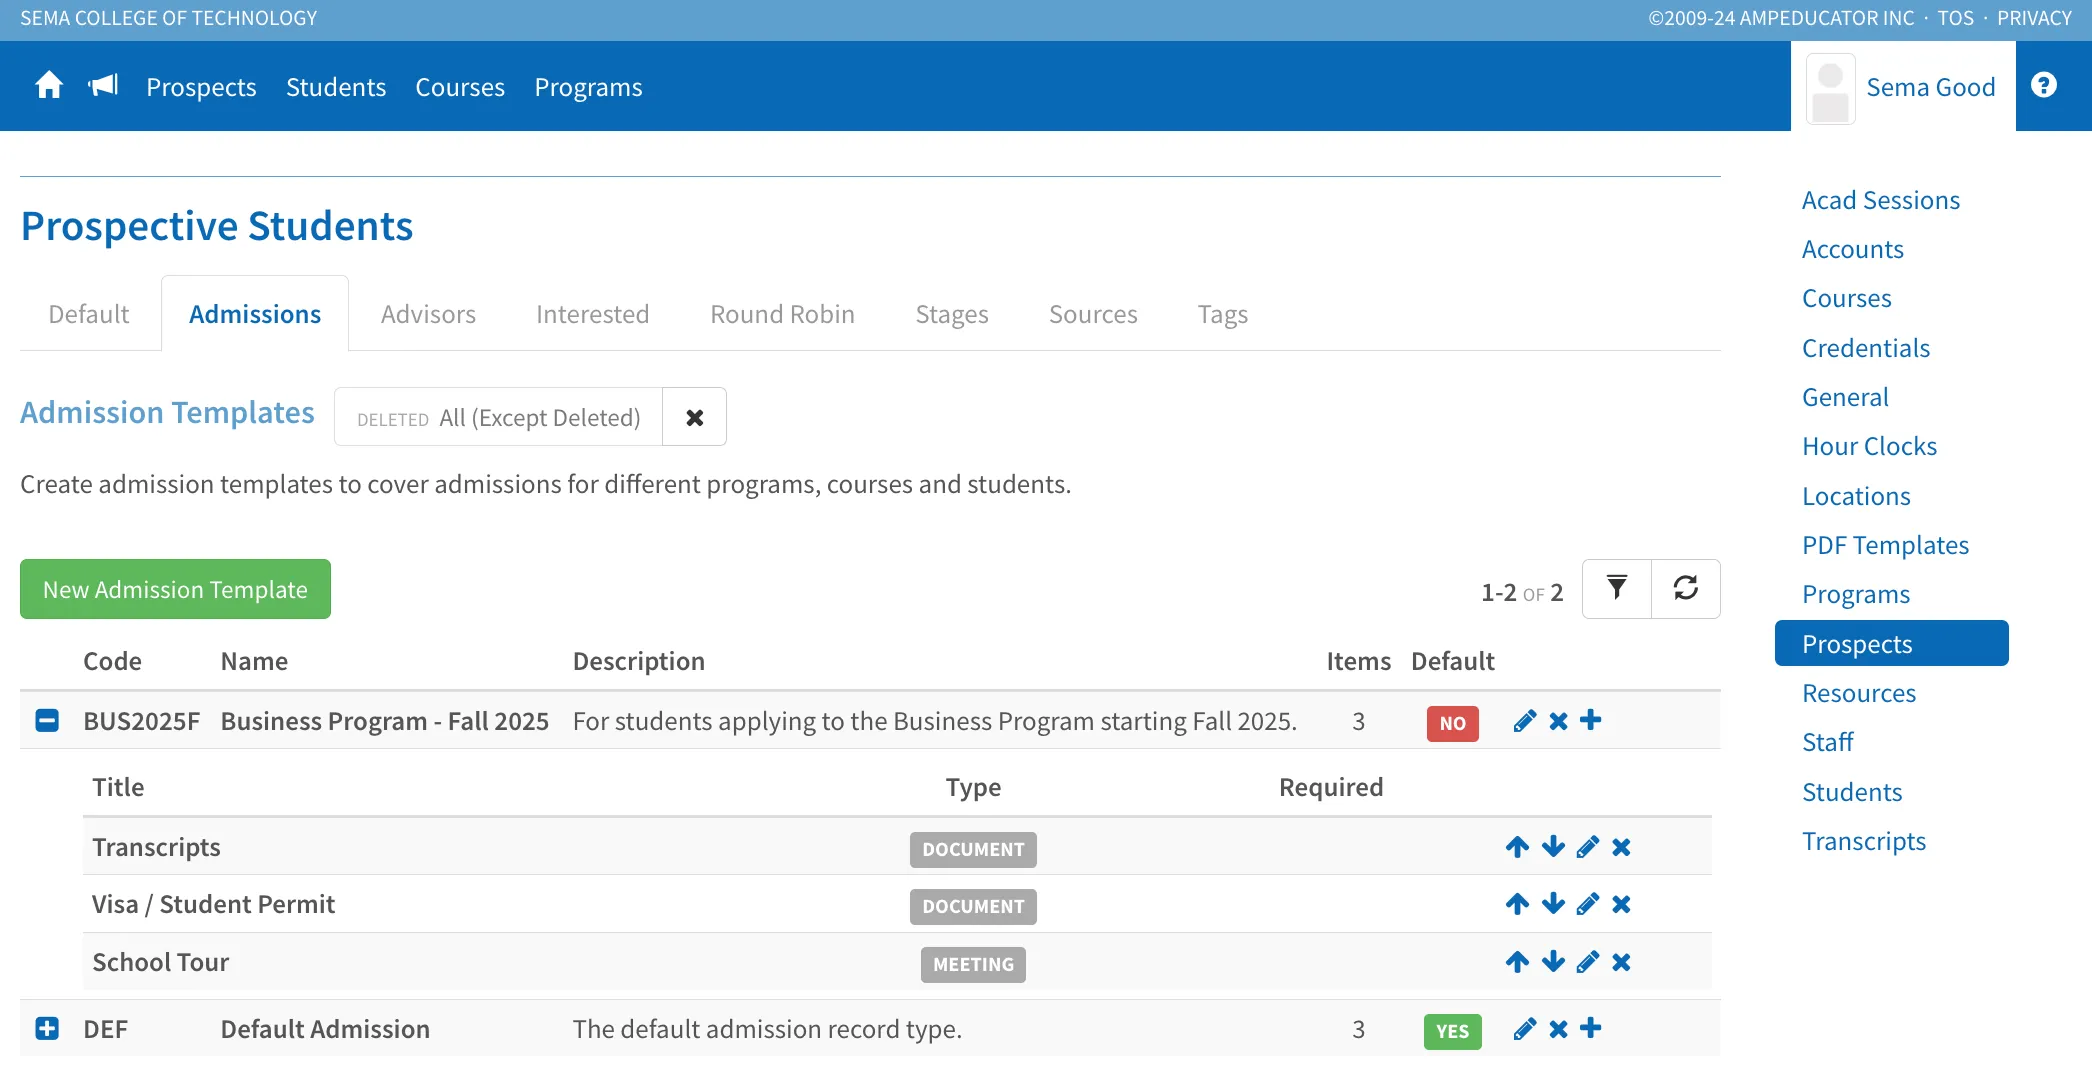Expand the DEF Default Admission row
Viewport: 2092px width, 1074px height.
click(x=47, y=1028)
